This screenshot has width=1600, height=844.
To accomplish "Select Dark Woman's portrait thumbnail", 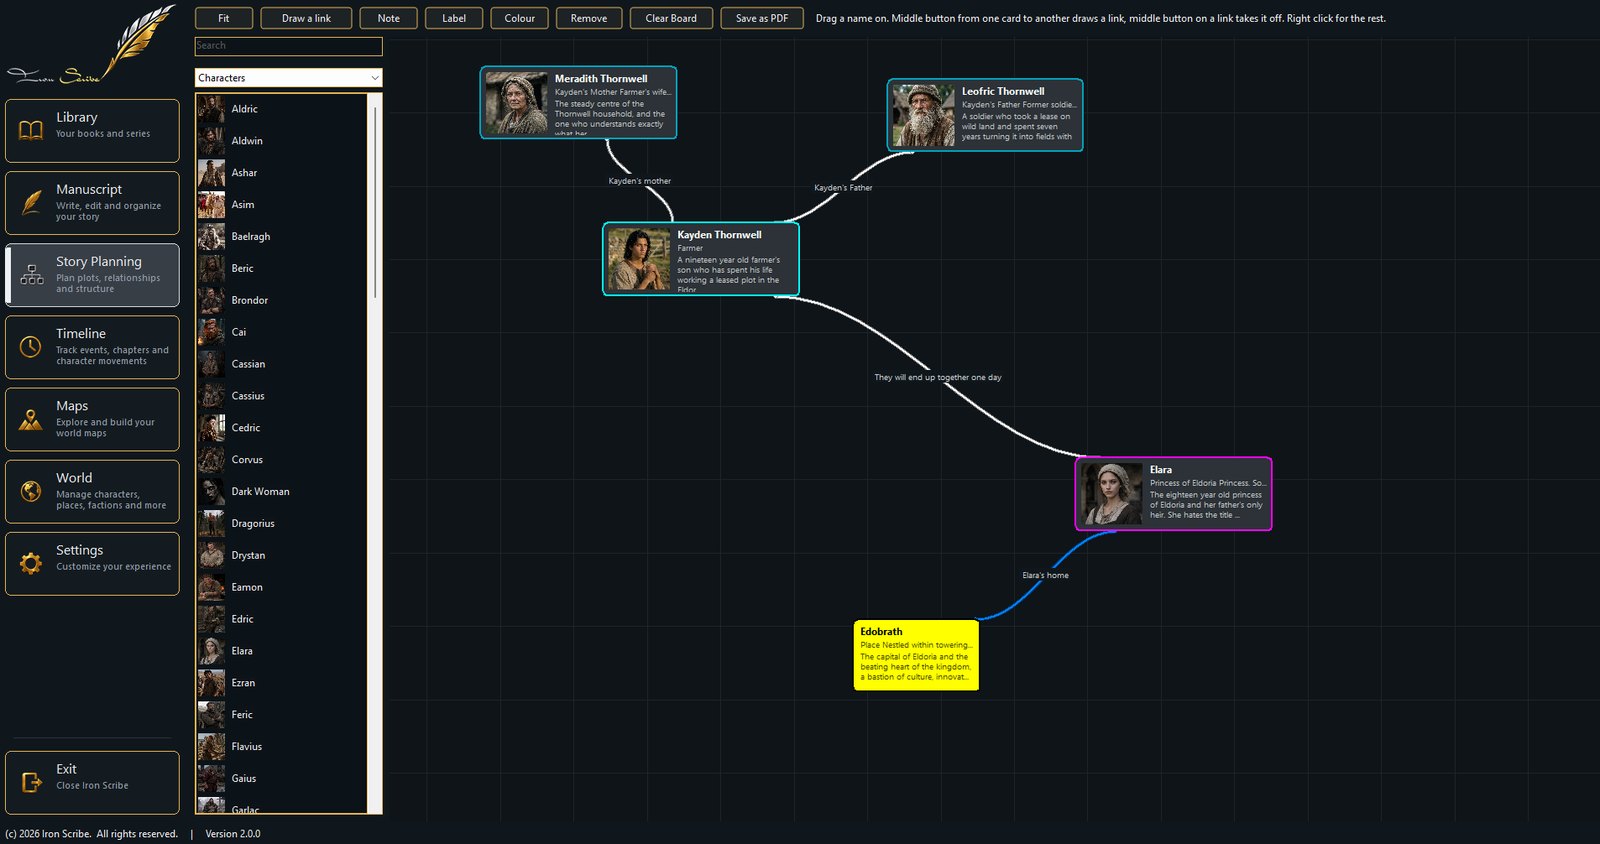I will pos(211,492).
